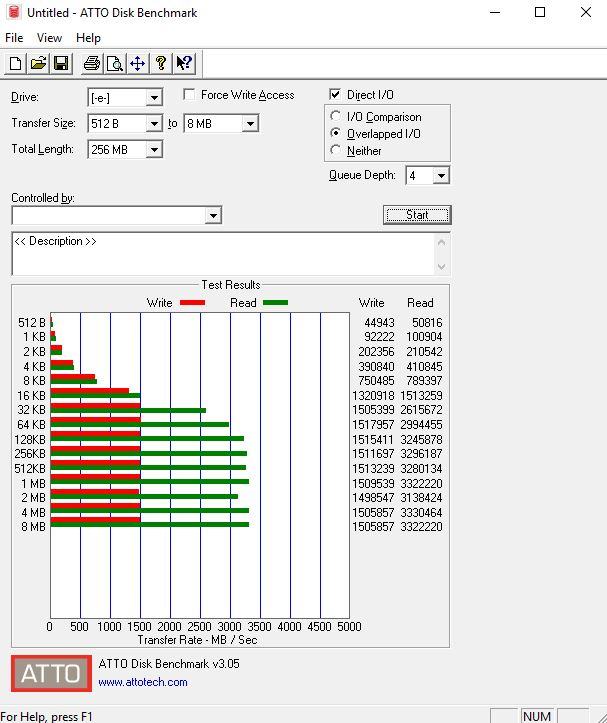607x723 pixels.
Task: Activate the context help pointer icon
Action: [x=184, y=63]
